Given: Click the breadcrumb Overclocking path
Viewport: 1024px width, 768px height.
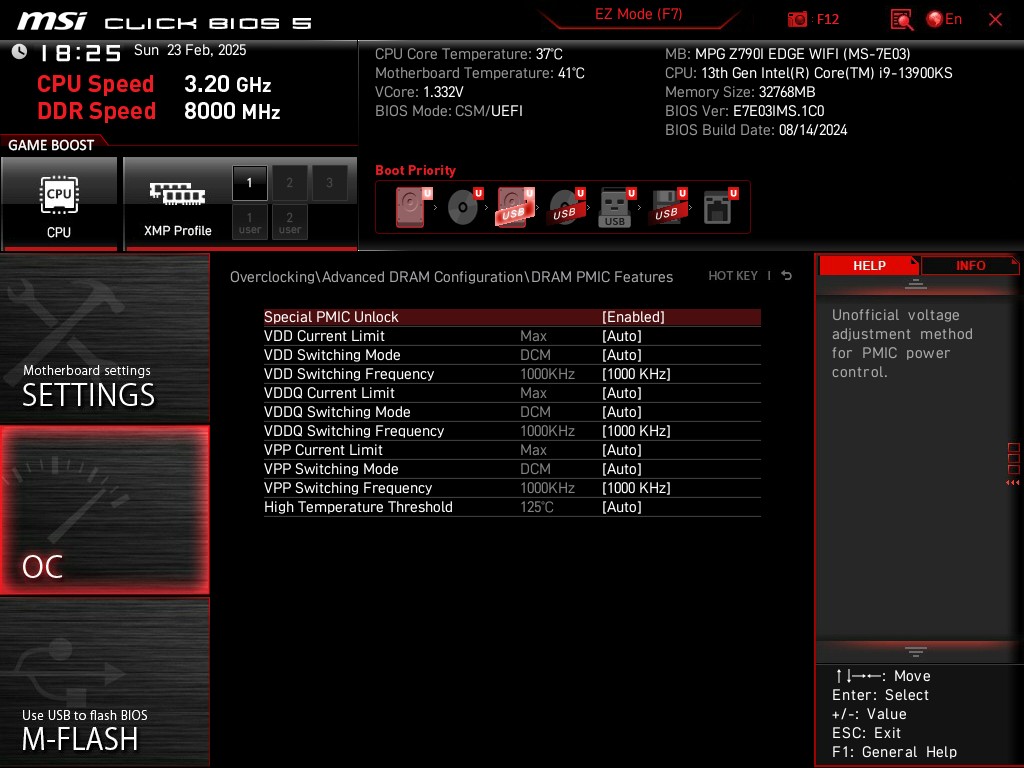Looking at the screenshot, I should coord(451,277).
